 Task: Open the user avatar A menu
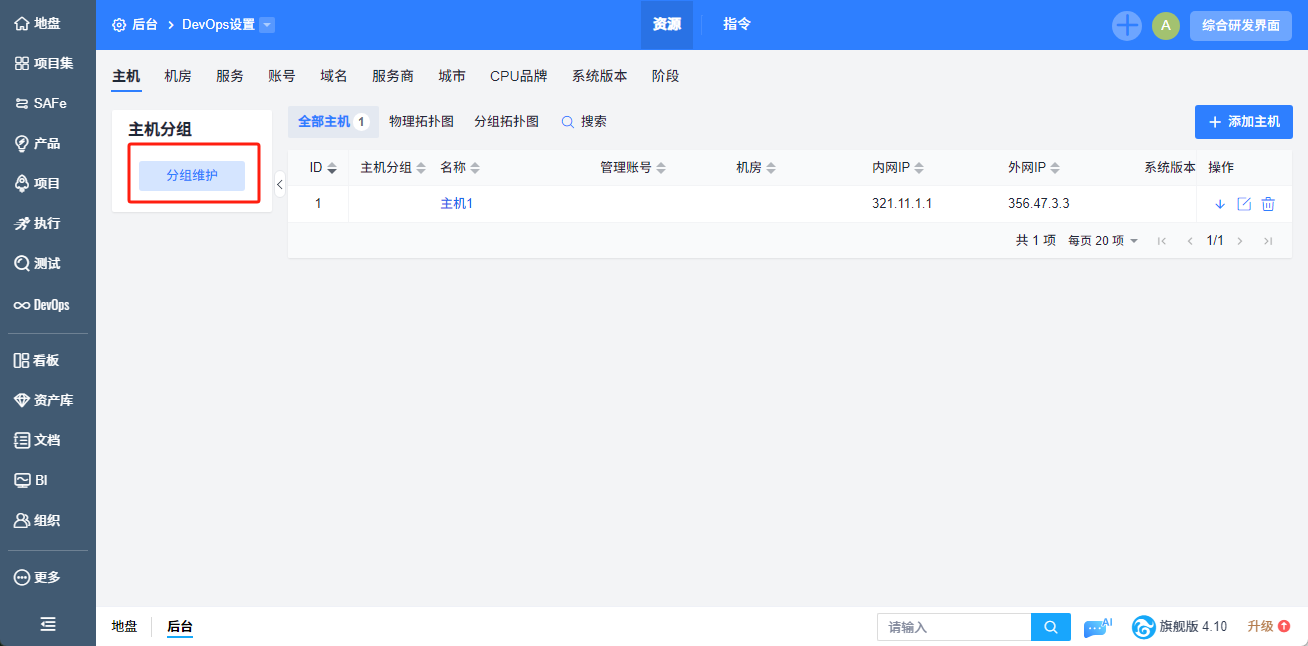tap(1165, 26)
